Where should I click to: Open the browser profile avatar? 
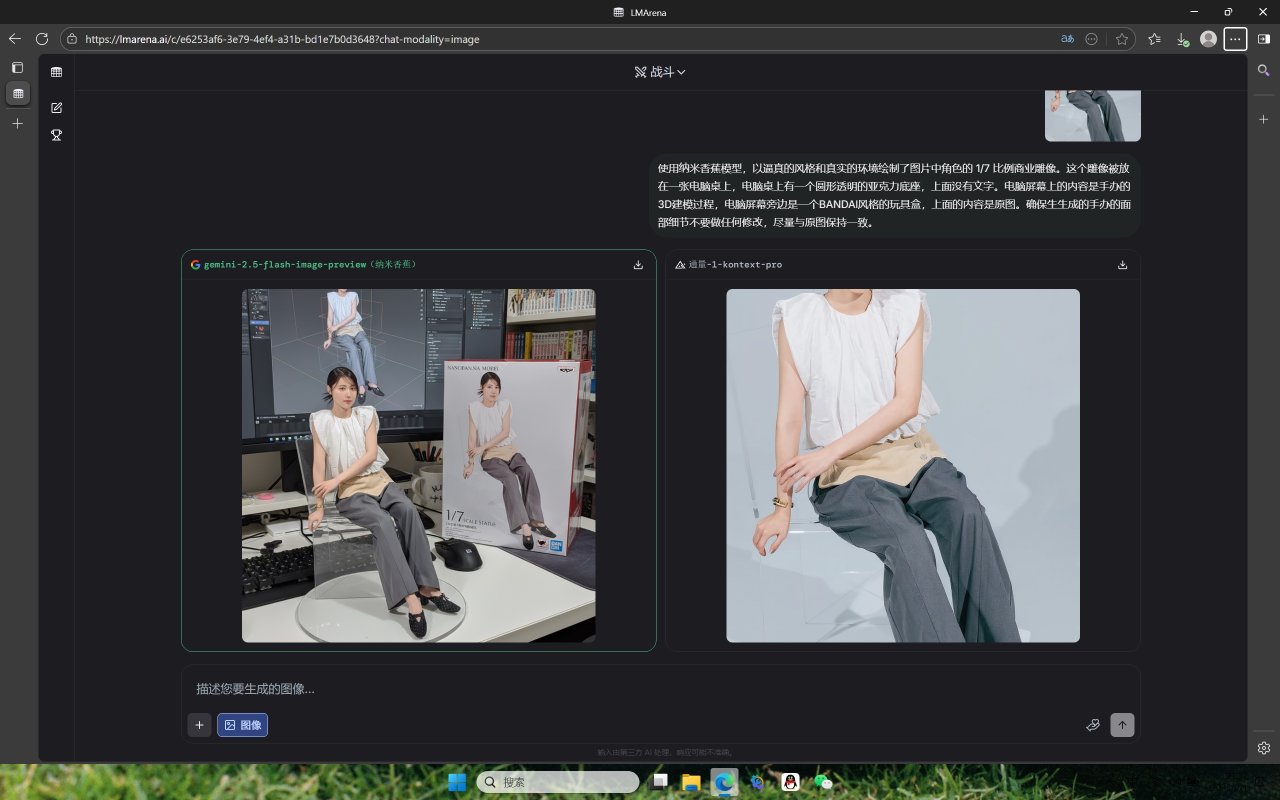pyautogui.click(x=1208, y=39)
